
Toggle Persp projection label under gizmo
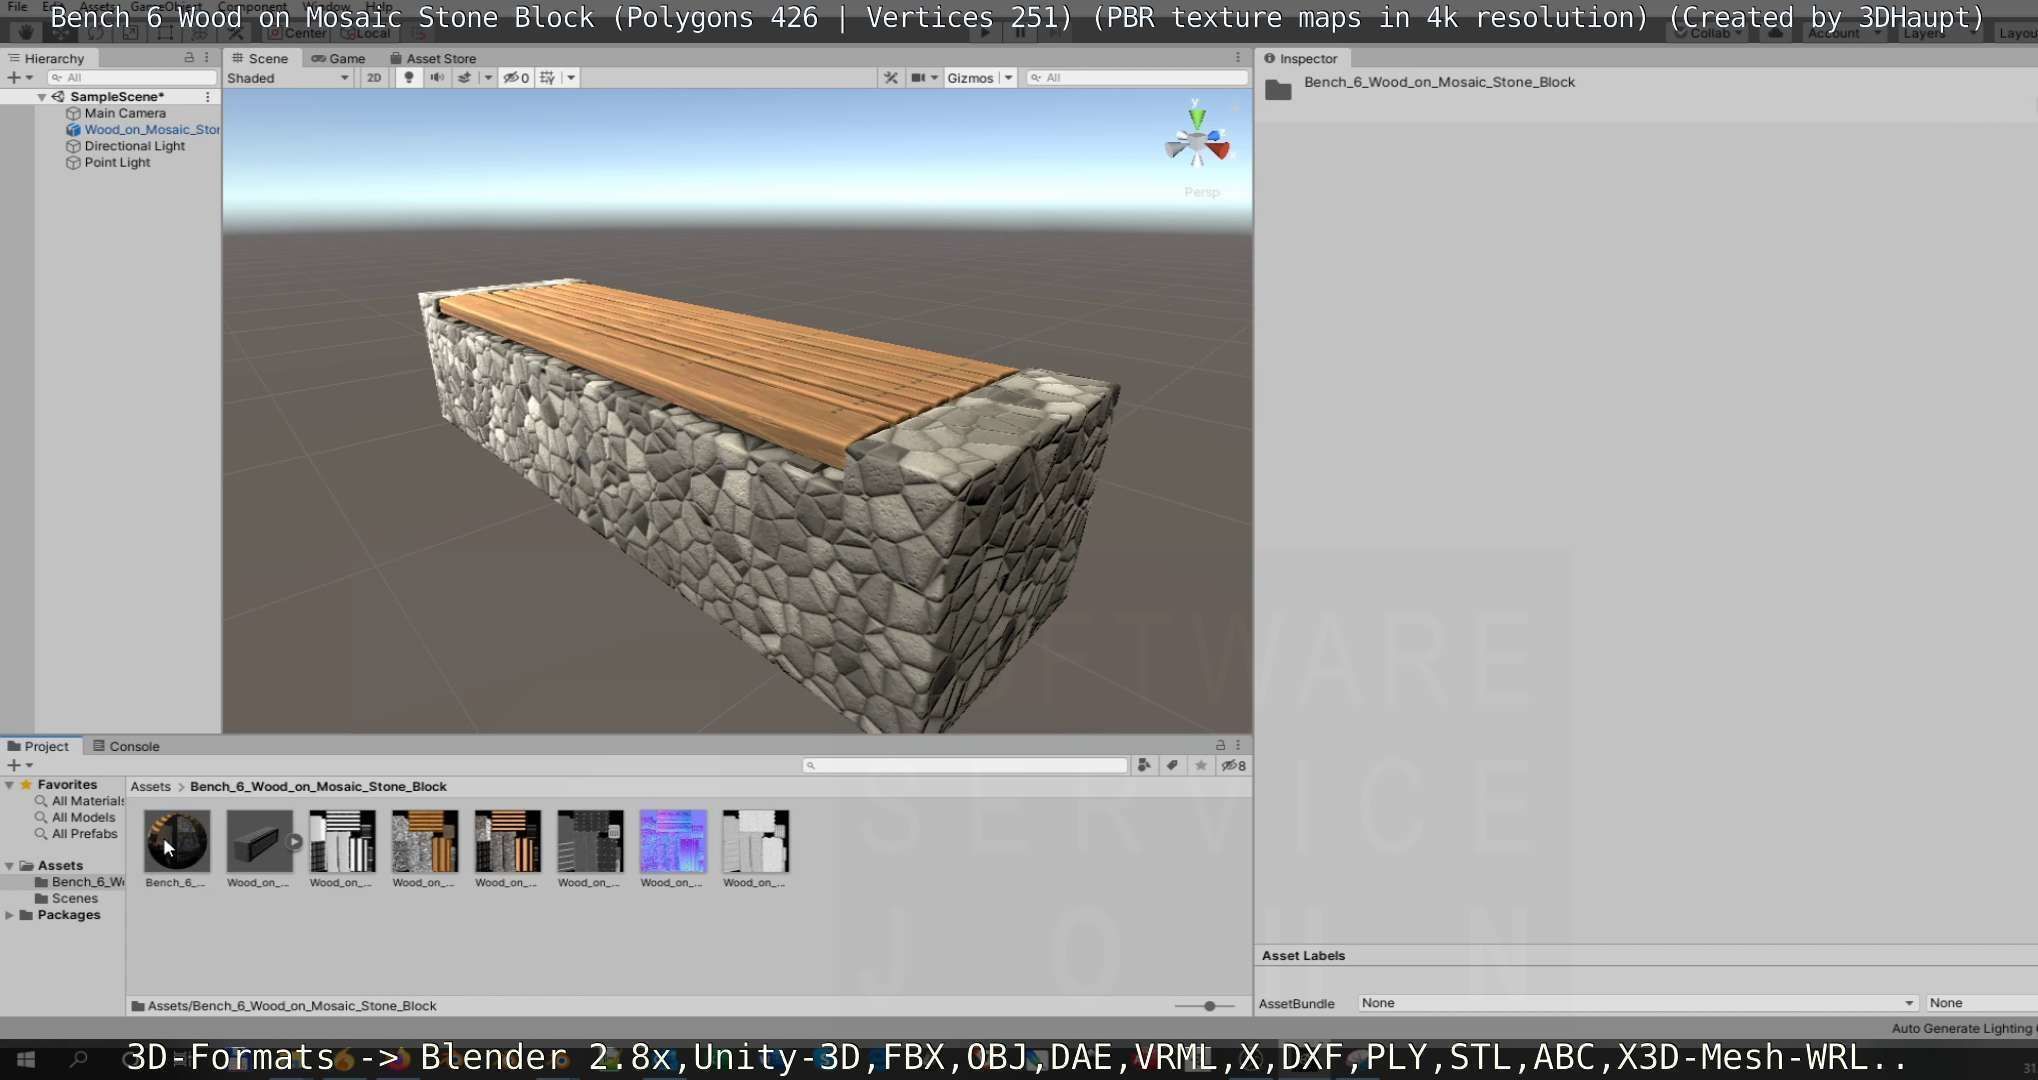(1201, 192)
